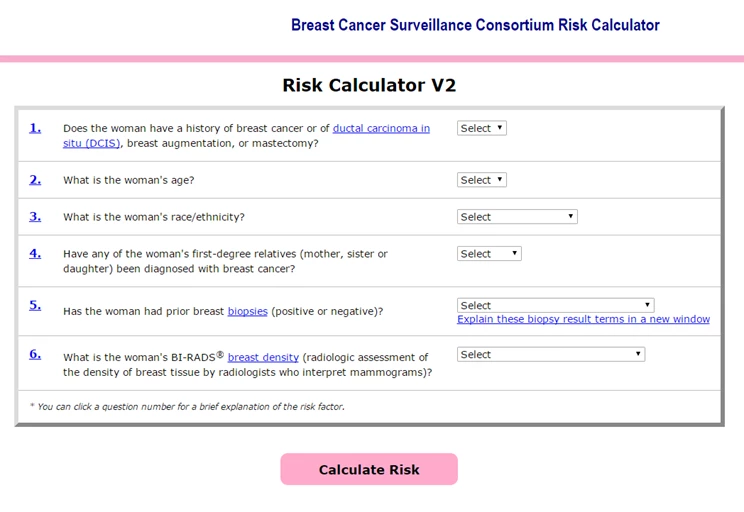Click the biopsies hyperlink
744x512 pixels.
click(x=247, y=312)
